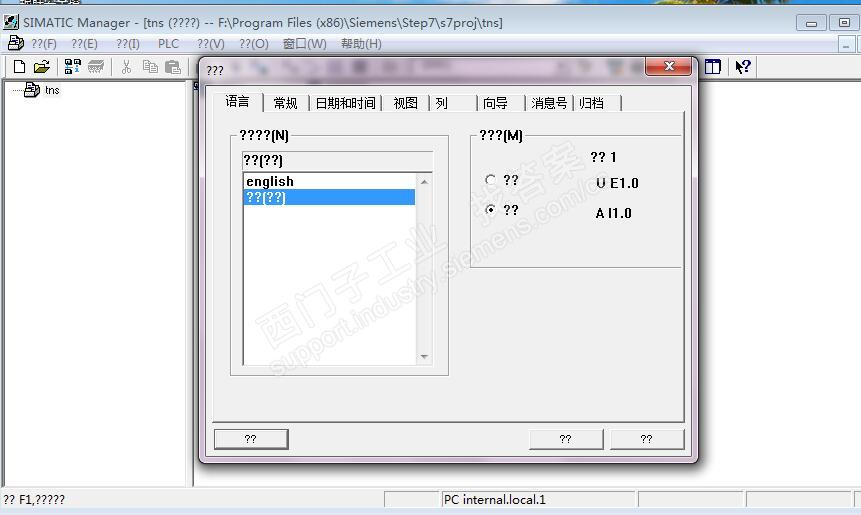
Task: Switch to the 常规 tab
Action: point(286,103)
